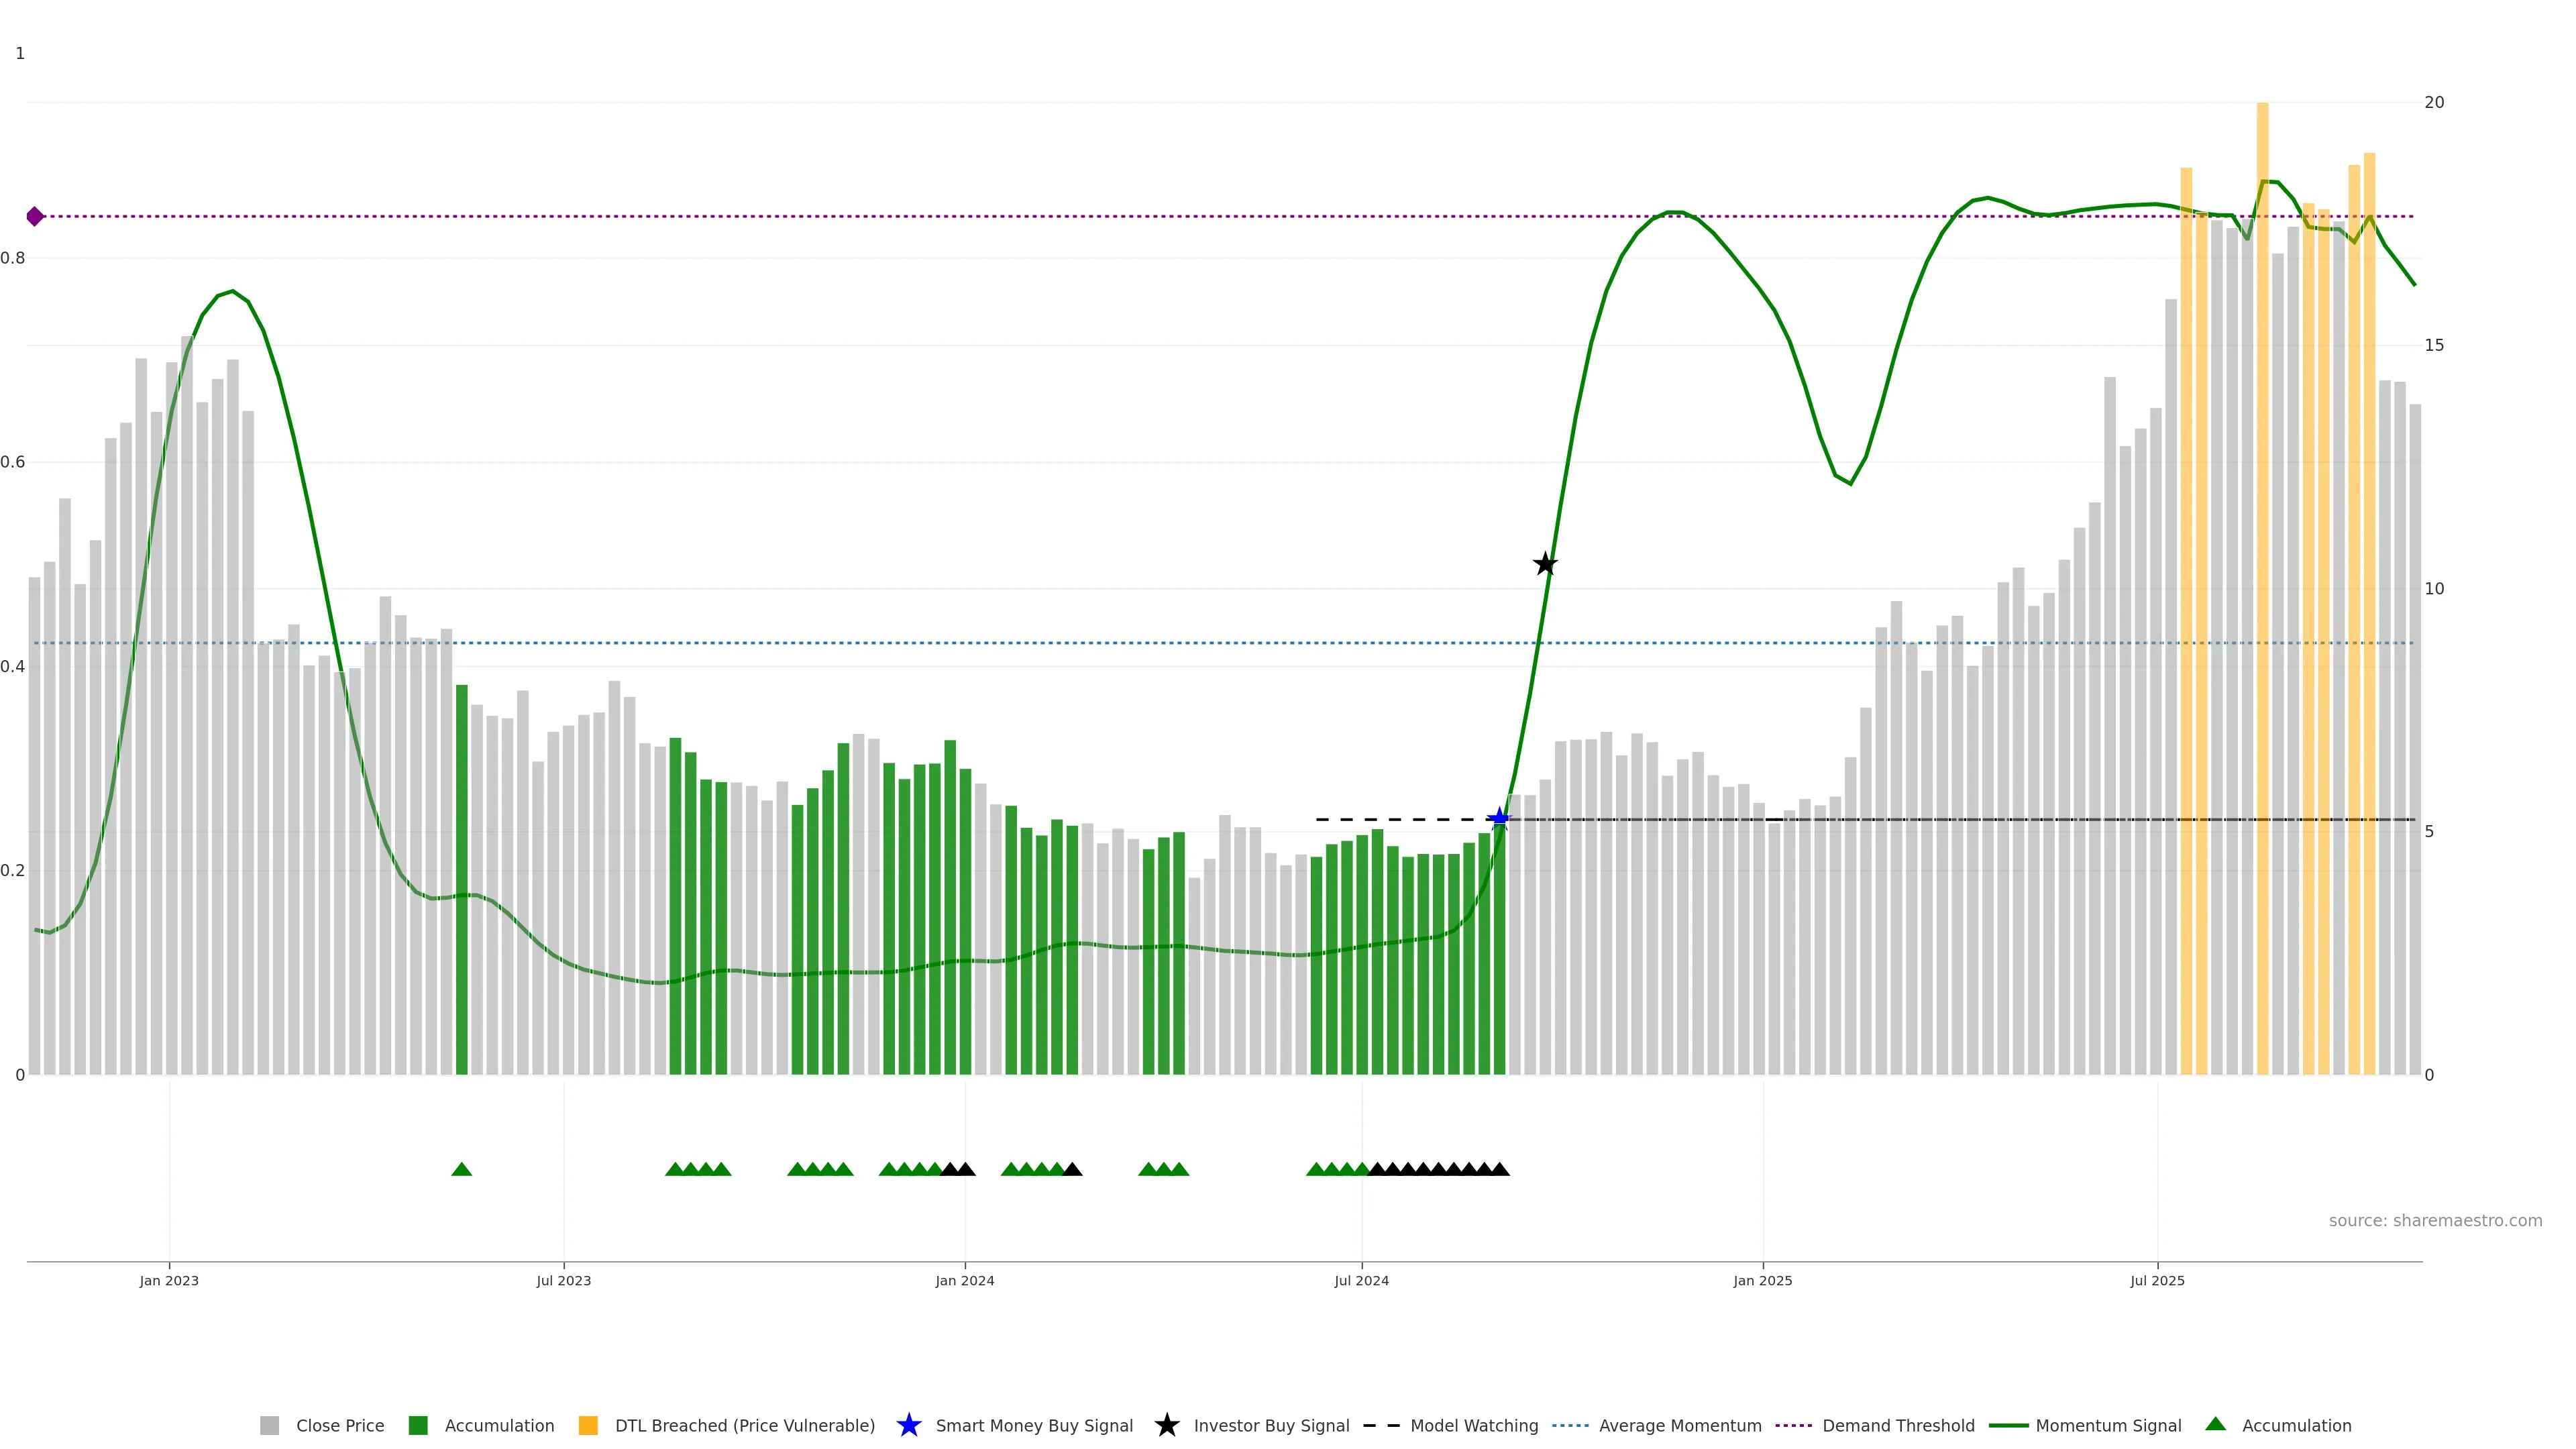This screenshot has height=1449, width=2576.
Task: Click the Jul 2024 axis label
Action: tap(1361, 1280)
